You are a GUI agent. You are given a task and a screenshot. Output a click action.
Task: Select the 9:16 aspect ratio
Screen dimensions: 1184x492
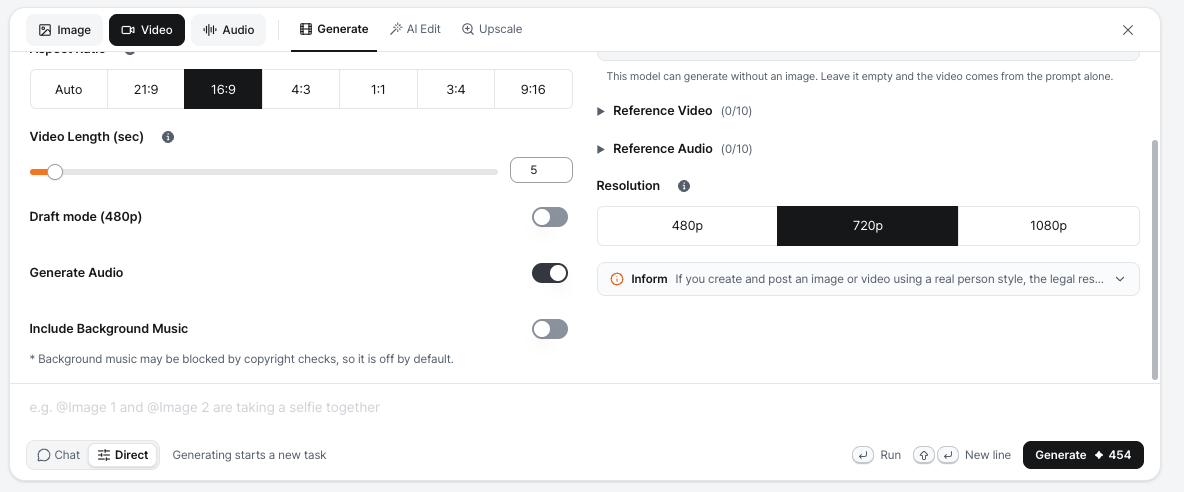click(533, 89)
